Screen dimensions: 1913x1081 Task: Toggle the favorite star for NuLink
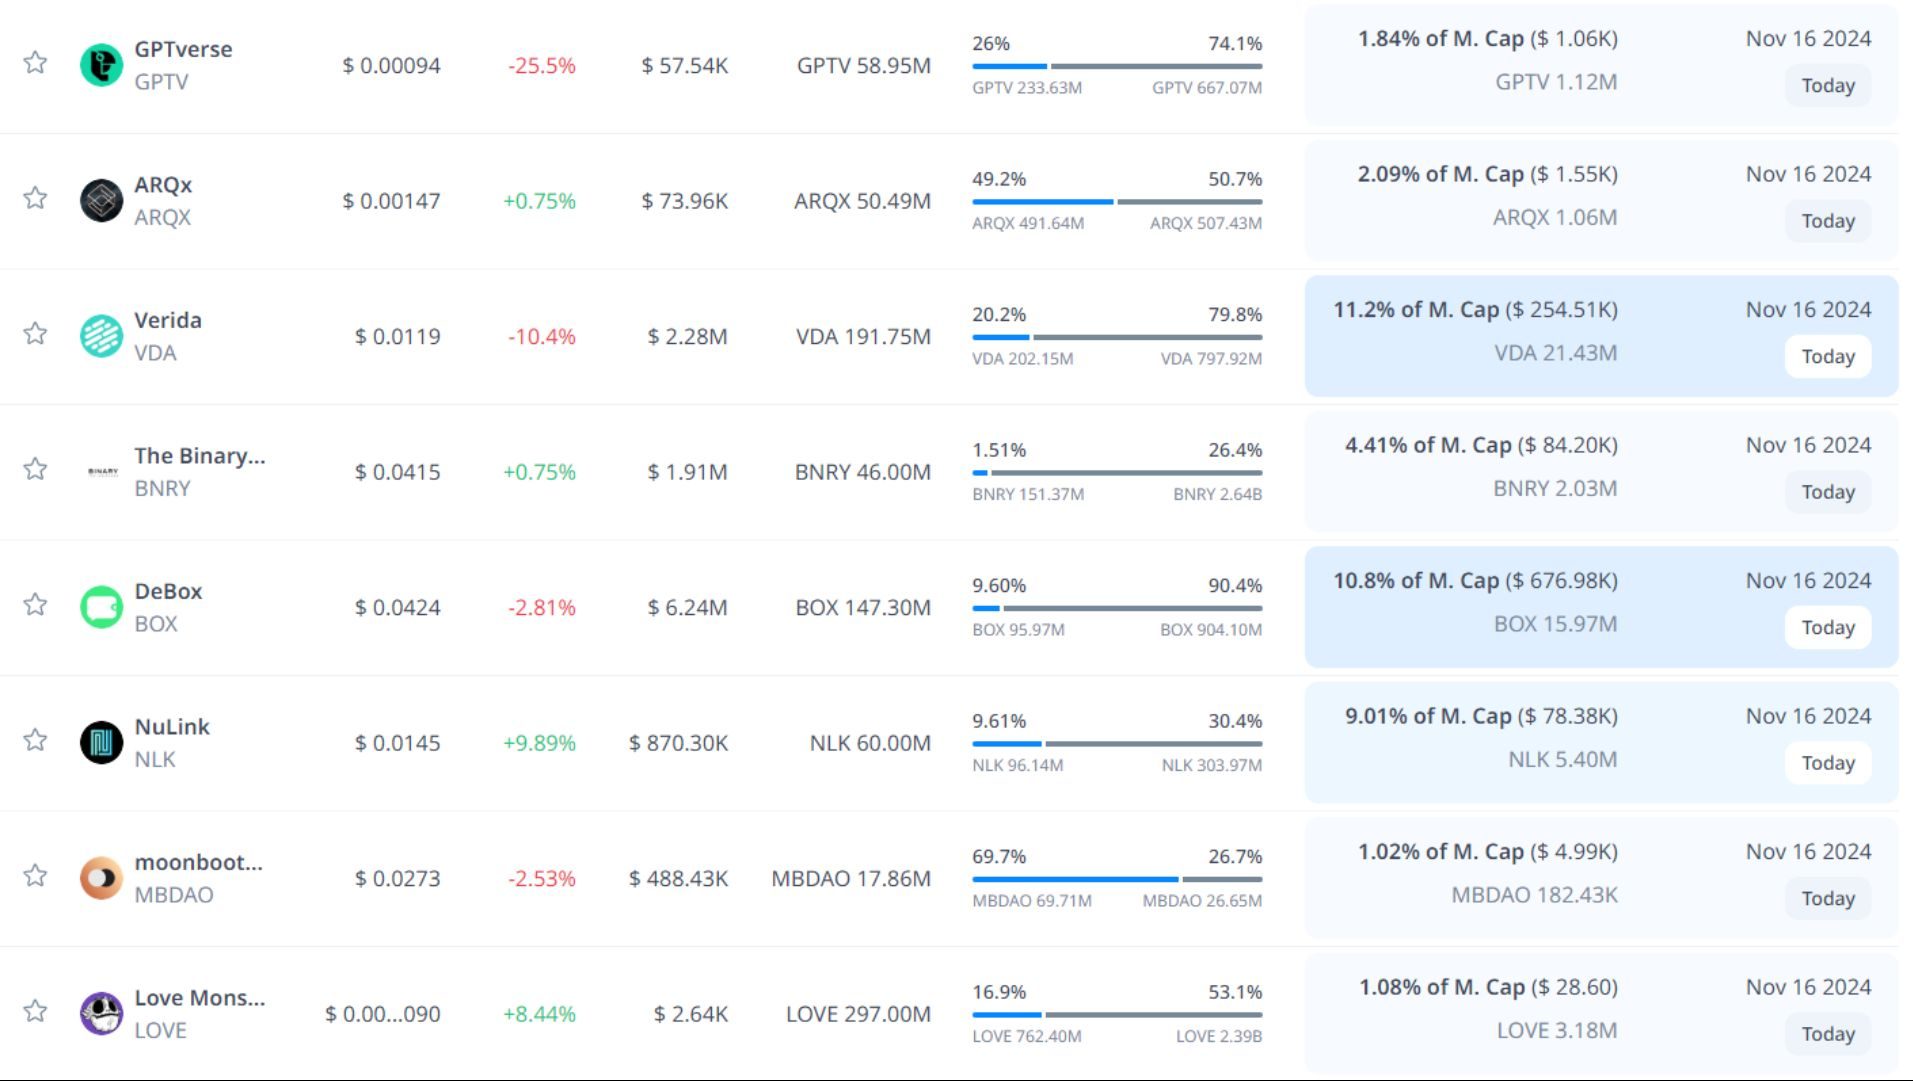click(35, 740)
